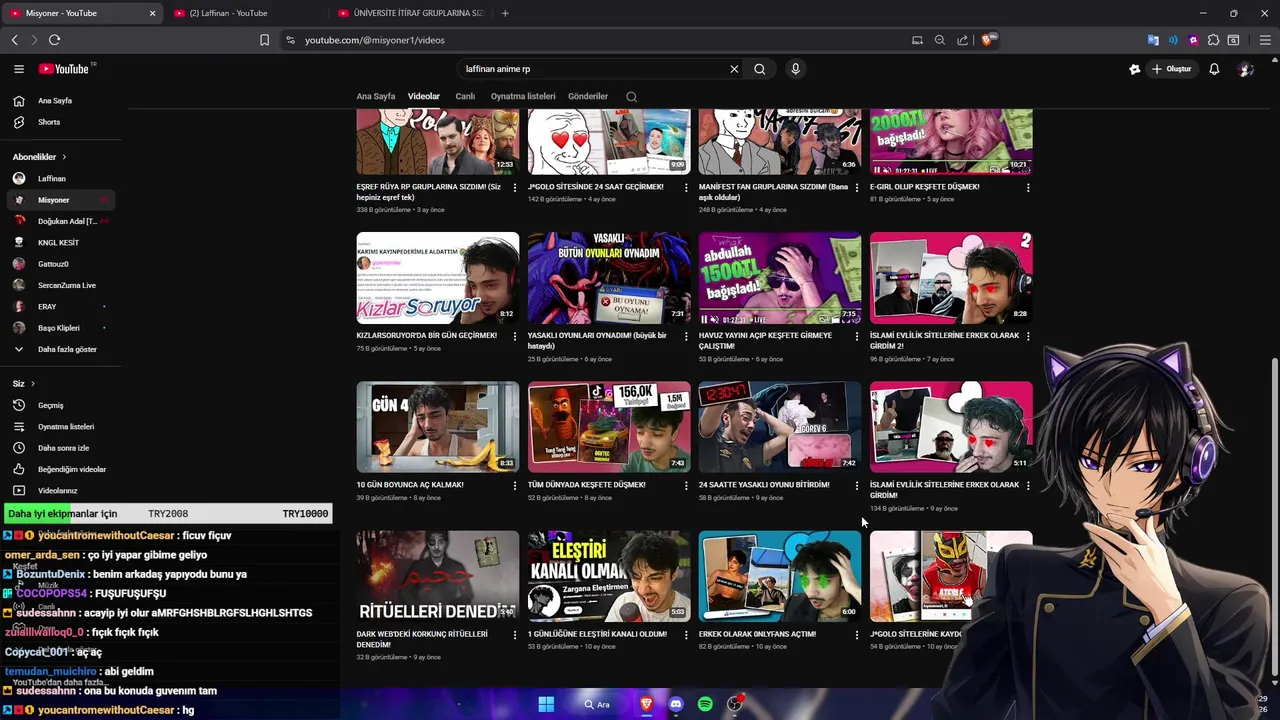Open ERAY subscription channel
This screenshot has height=720, width=1280.
62,307
